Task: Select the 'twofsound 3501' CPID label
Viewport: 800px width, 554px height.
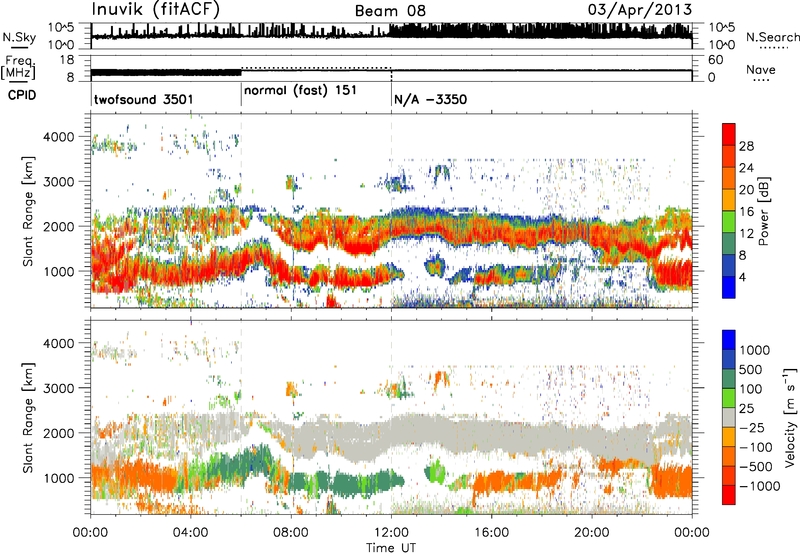Action: 143,99
